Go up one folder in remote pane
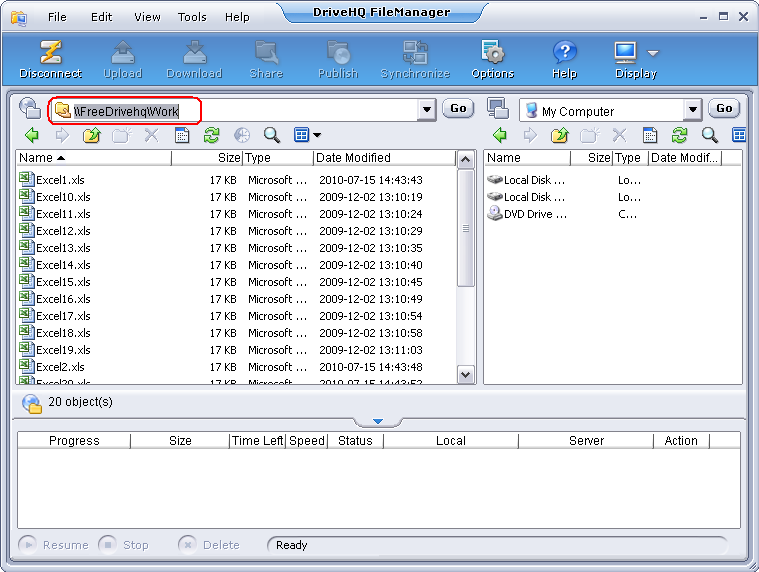This screenshot has width=759, height=572. click(92, 135)
